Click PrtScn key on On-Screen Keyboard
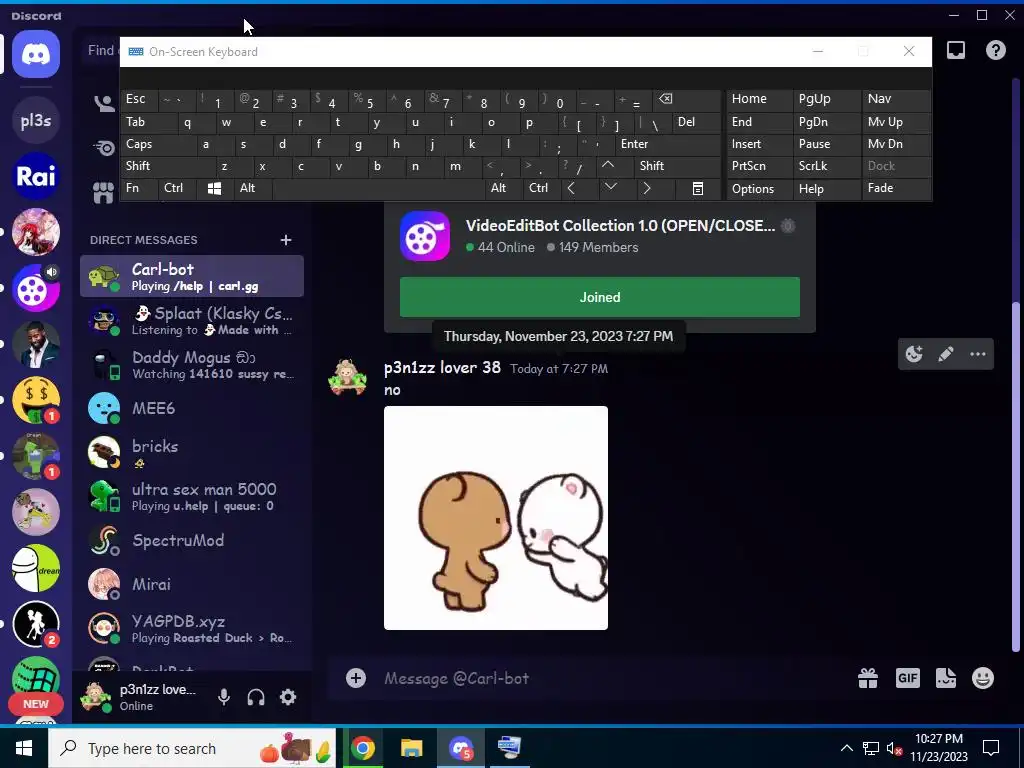Viewport: 1024px width, 768px height. (760, 166)
